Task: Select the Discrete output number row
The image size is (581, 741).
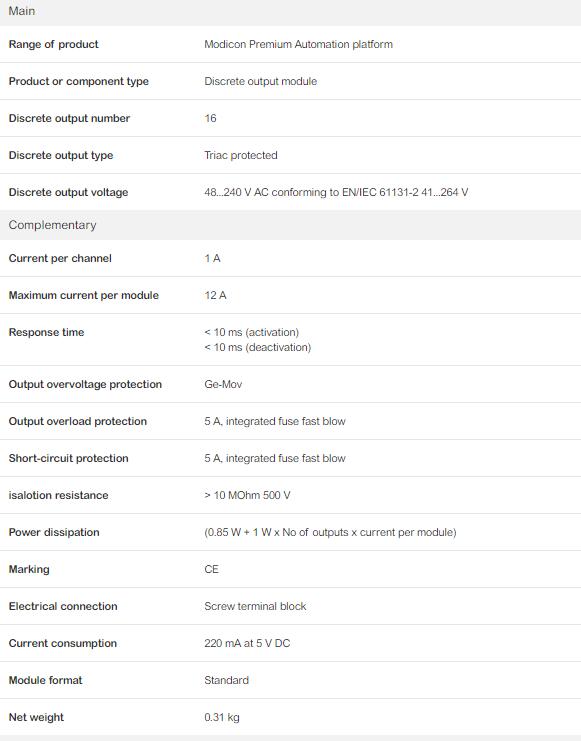Action: click(290, 118)
